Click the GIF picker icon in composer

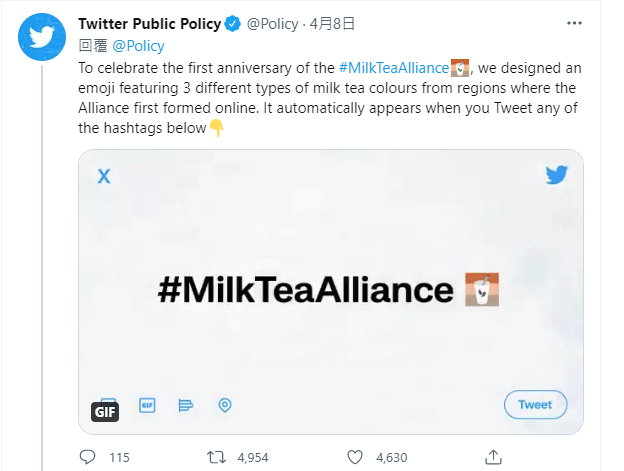click(147, 405)
